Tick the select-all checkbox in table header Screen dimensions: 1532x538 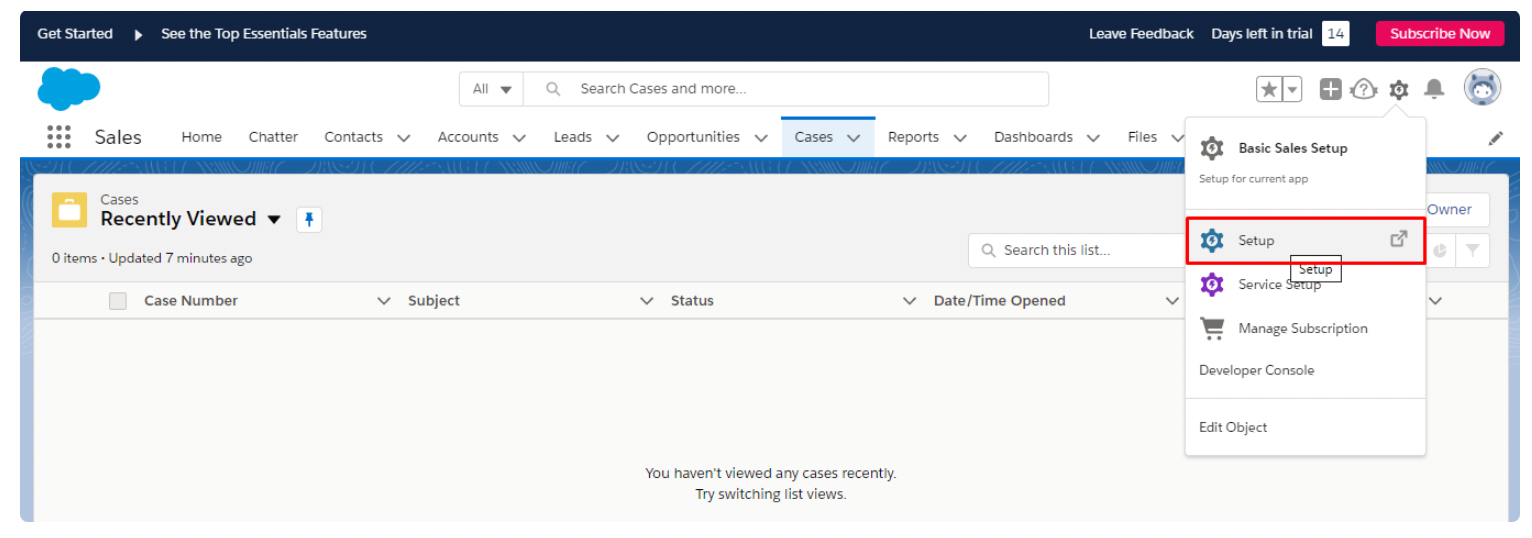point(118,301)
